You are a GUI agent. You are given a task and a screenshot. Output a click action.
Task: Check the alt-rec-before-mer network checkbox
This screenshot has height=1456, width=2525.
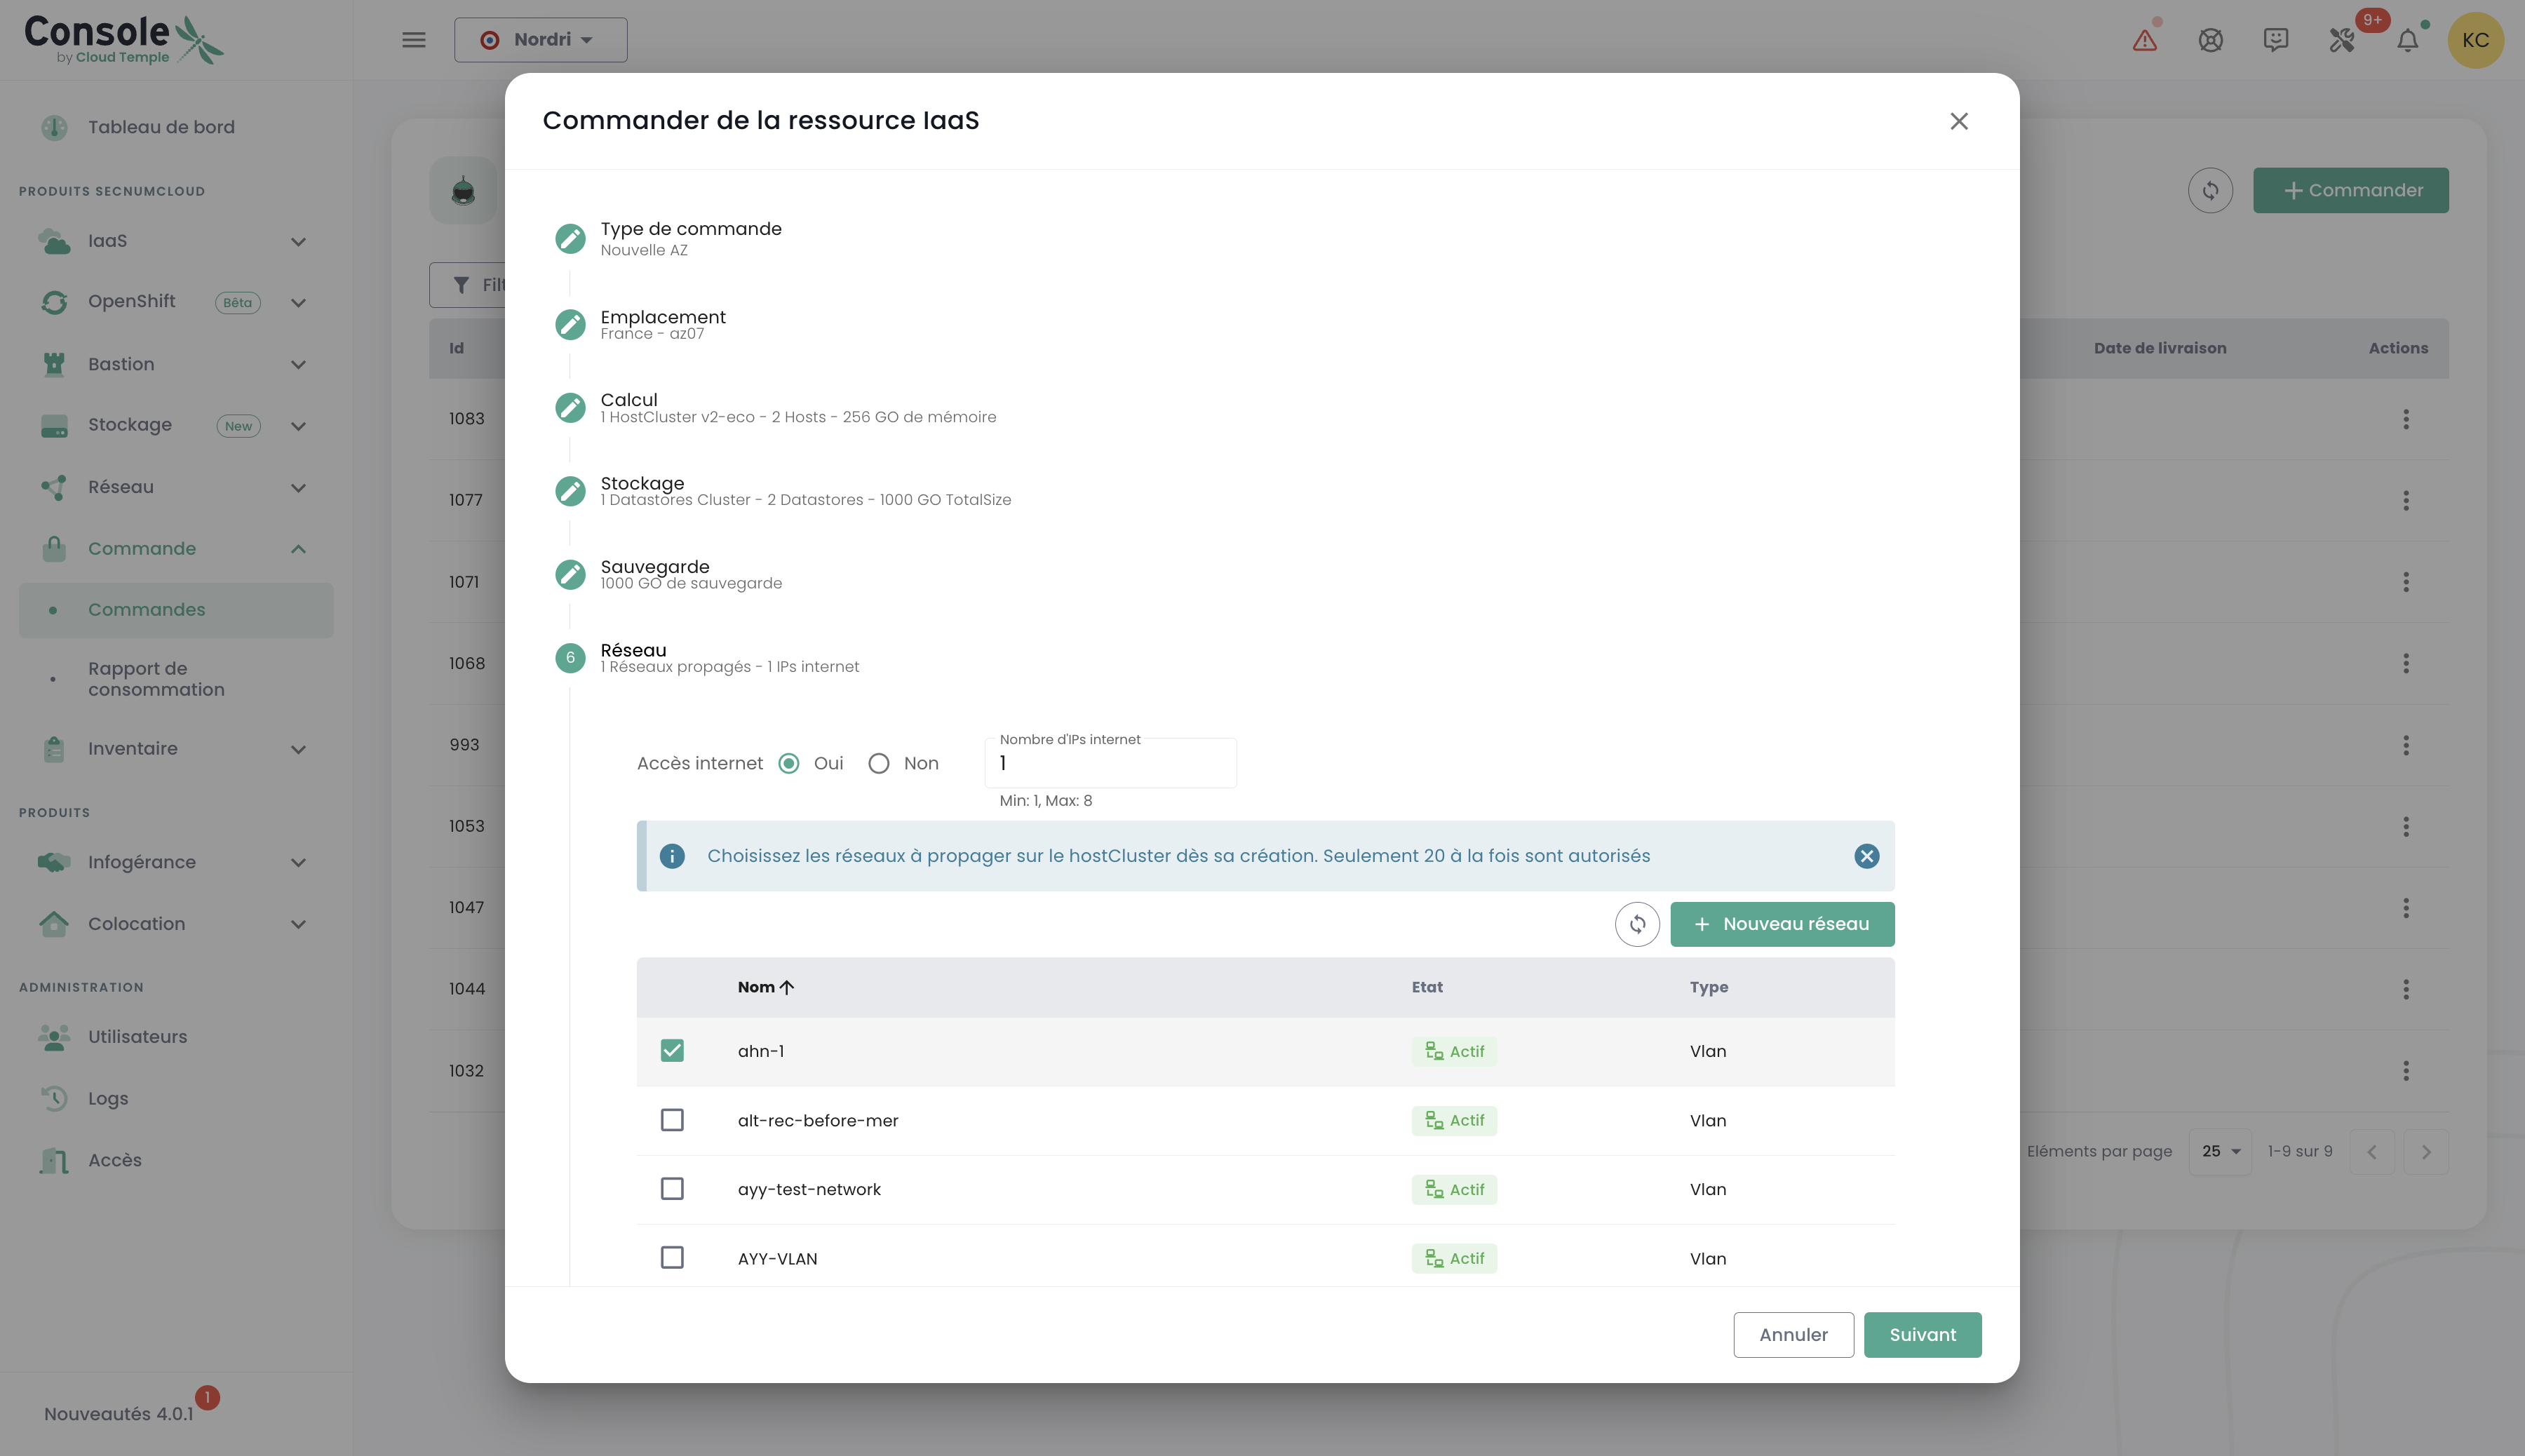[x=672, y=1120]
